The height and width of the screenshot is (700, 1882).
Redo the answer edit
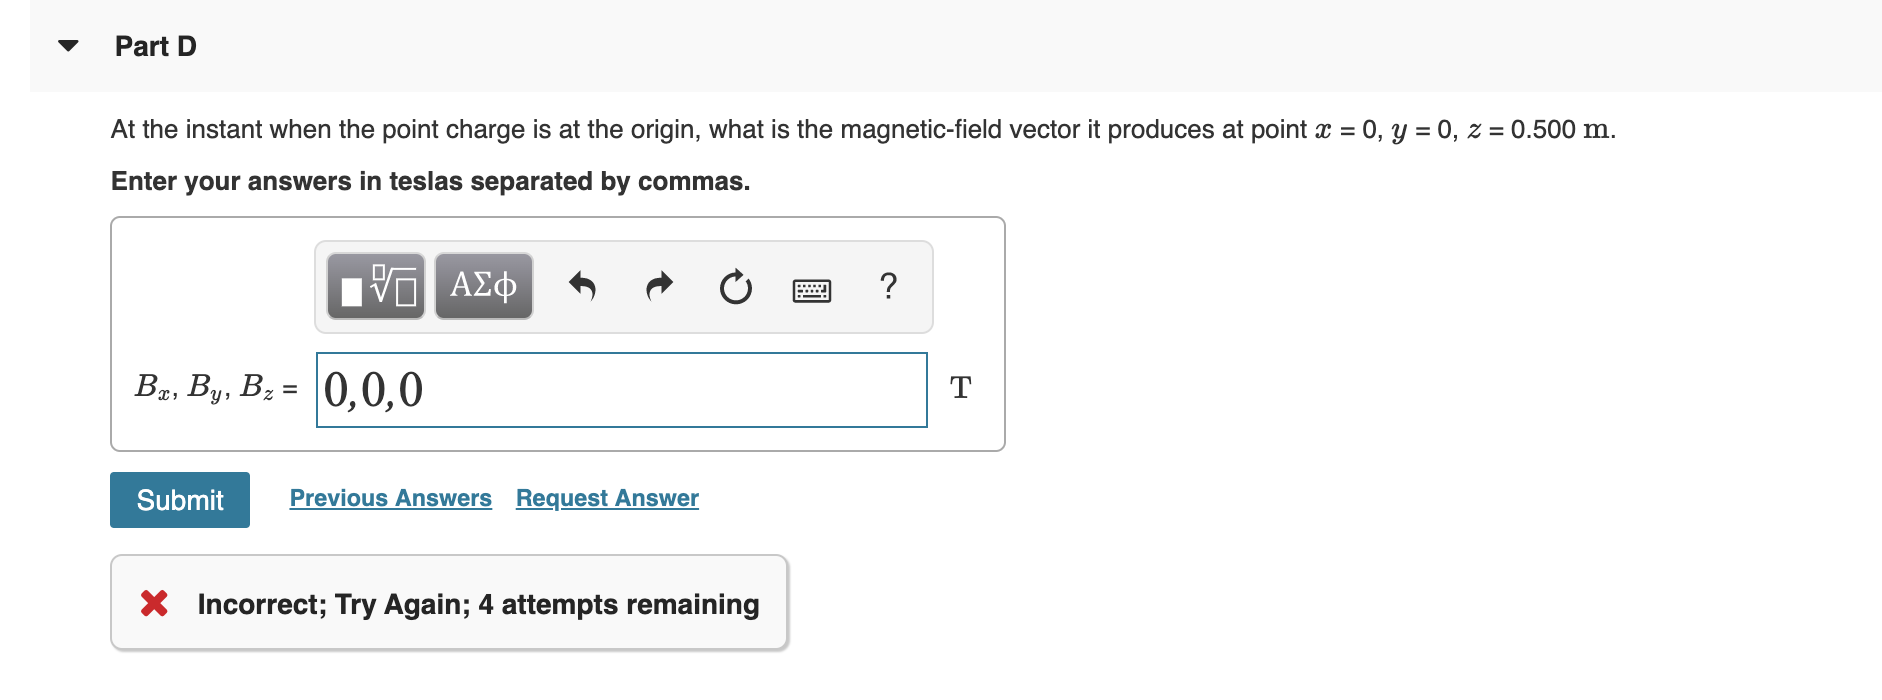(x=659, y=287)
